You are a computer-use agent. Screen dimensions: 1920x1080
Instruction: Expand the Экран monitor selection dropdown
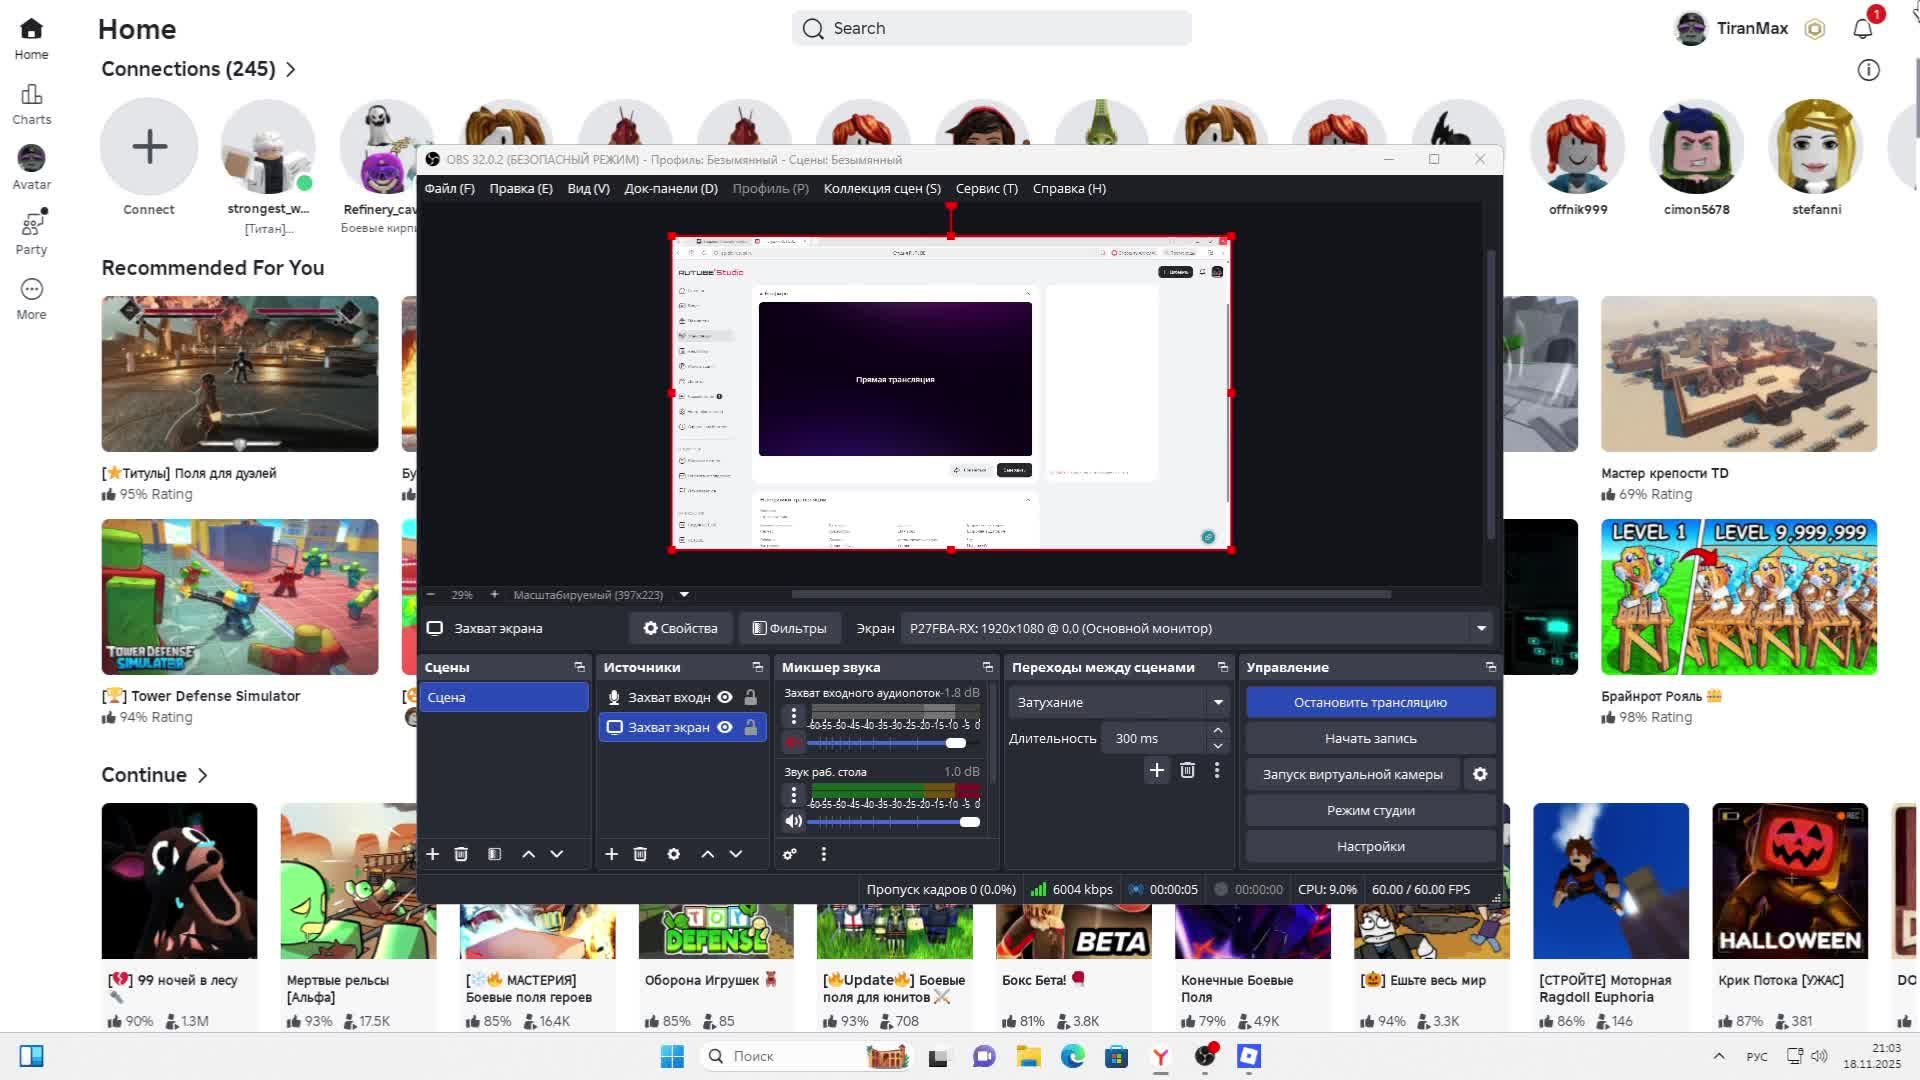pyautogui.click(x=1481, y=628)
